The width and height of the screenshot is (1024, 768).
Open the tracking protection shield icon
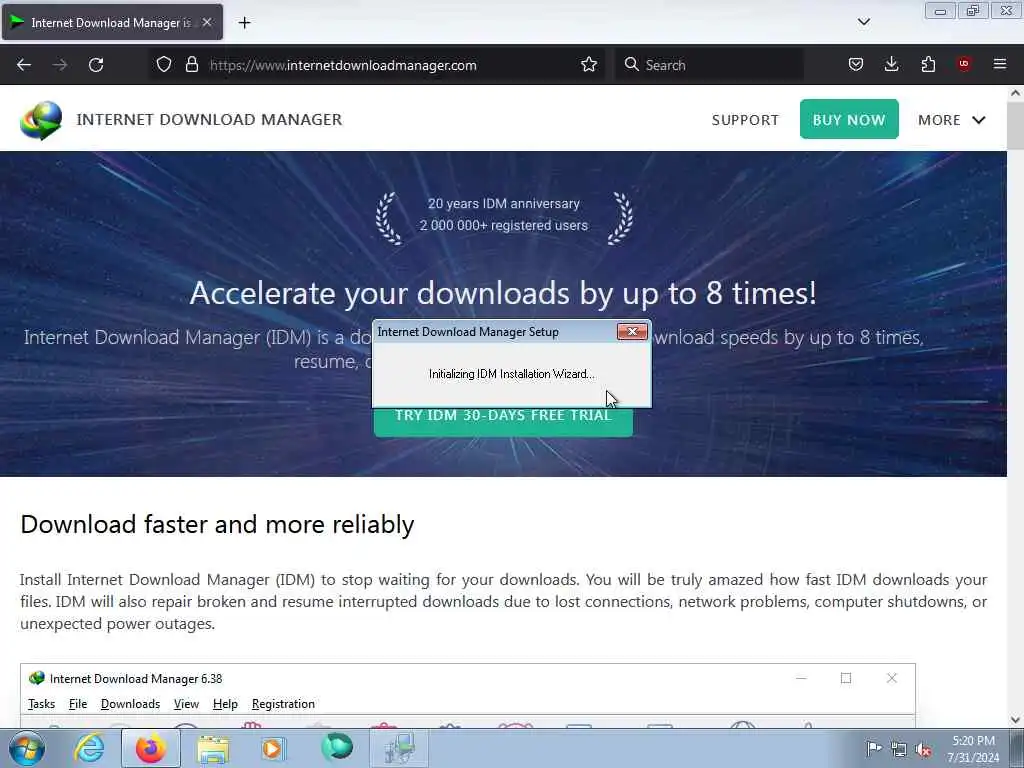[164, 65]
